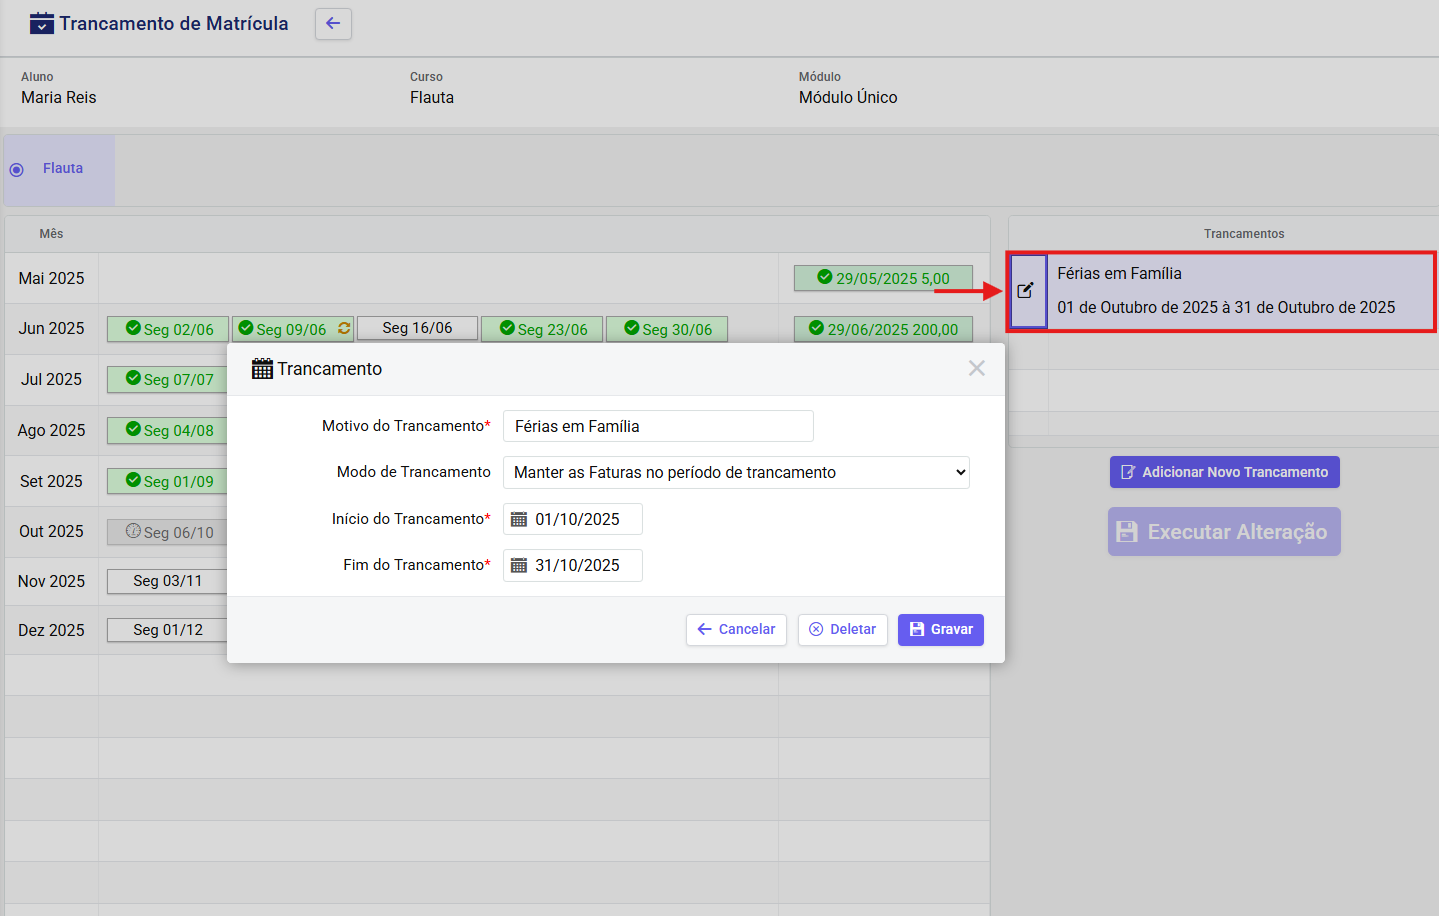
Task: Select the Seg 16/06 class entry
Action: (417, 328)
